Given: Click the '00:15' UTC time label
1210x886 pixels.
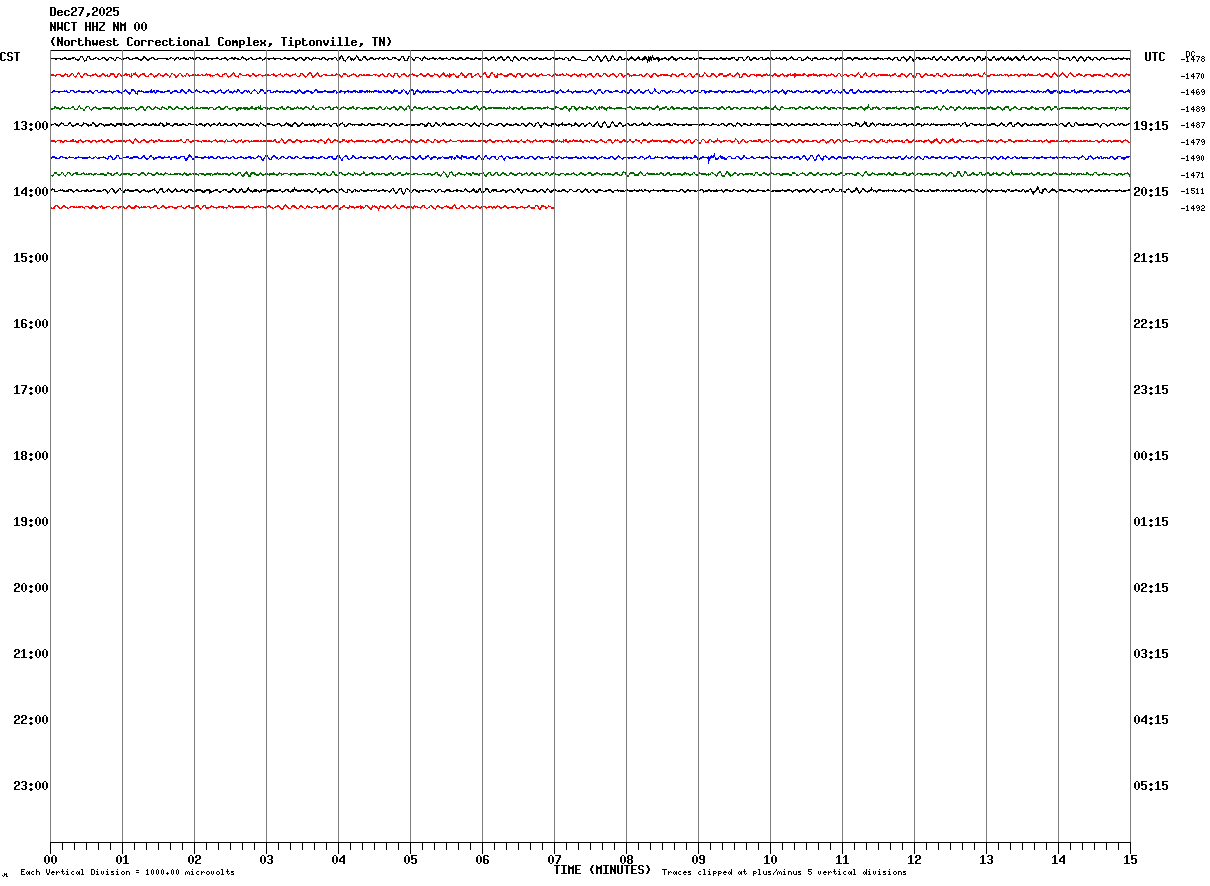Looking at the screenshot, I should pyautogui.click(x=1151, y=456).
